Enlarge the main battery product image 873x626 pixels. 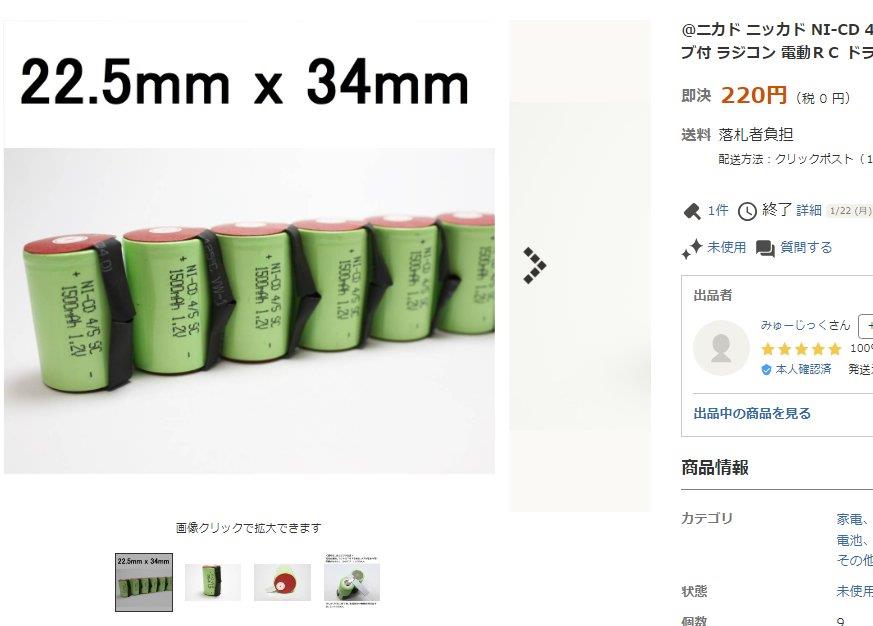[249, 247]
